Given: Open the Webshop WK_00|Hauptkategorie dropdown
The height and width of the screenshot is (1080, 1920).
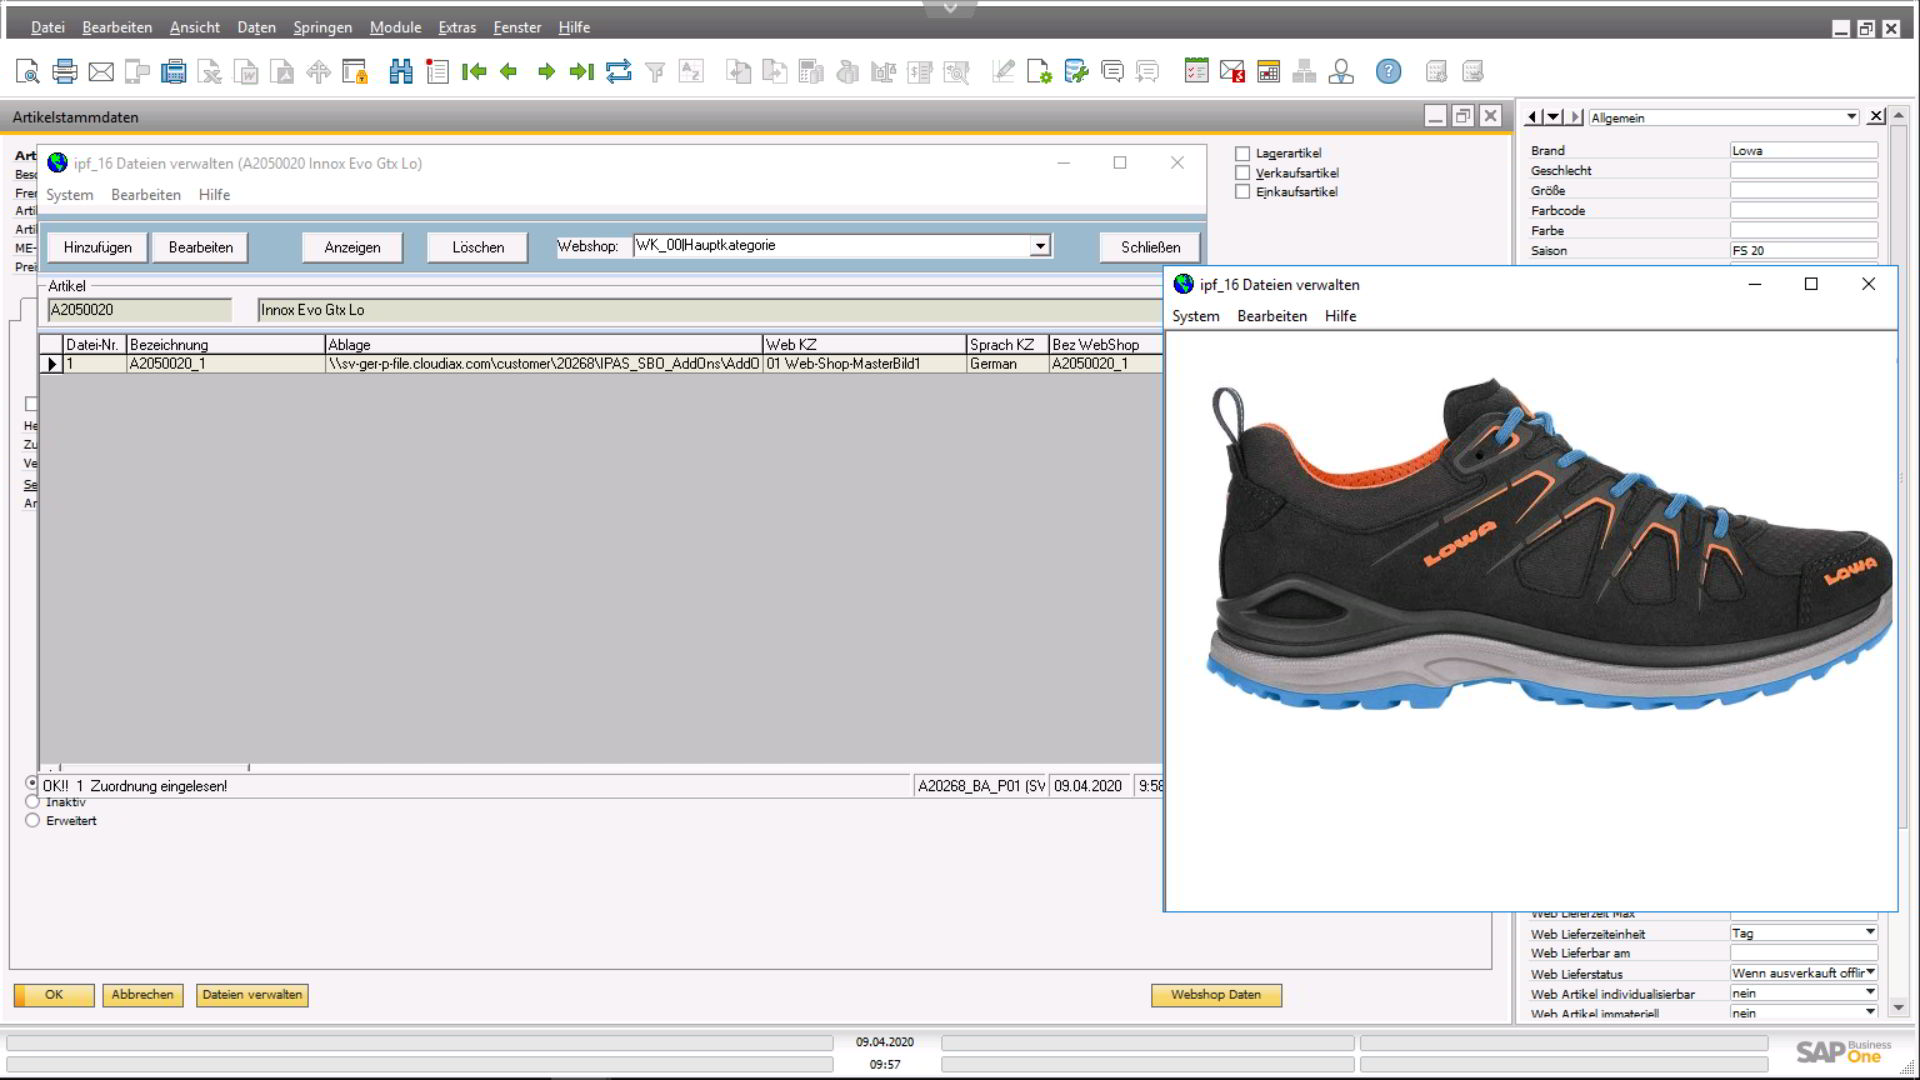Looking at the screenshot, I should pos(1040,246).
